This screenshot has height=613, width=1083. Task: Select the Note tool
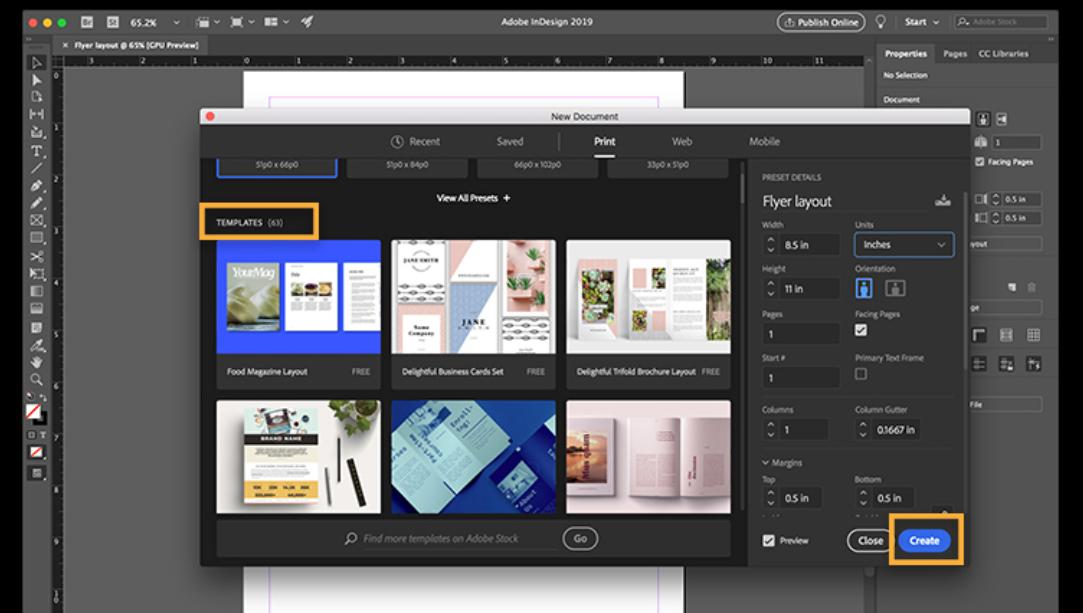[37, 327]
